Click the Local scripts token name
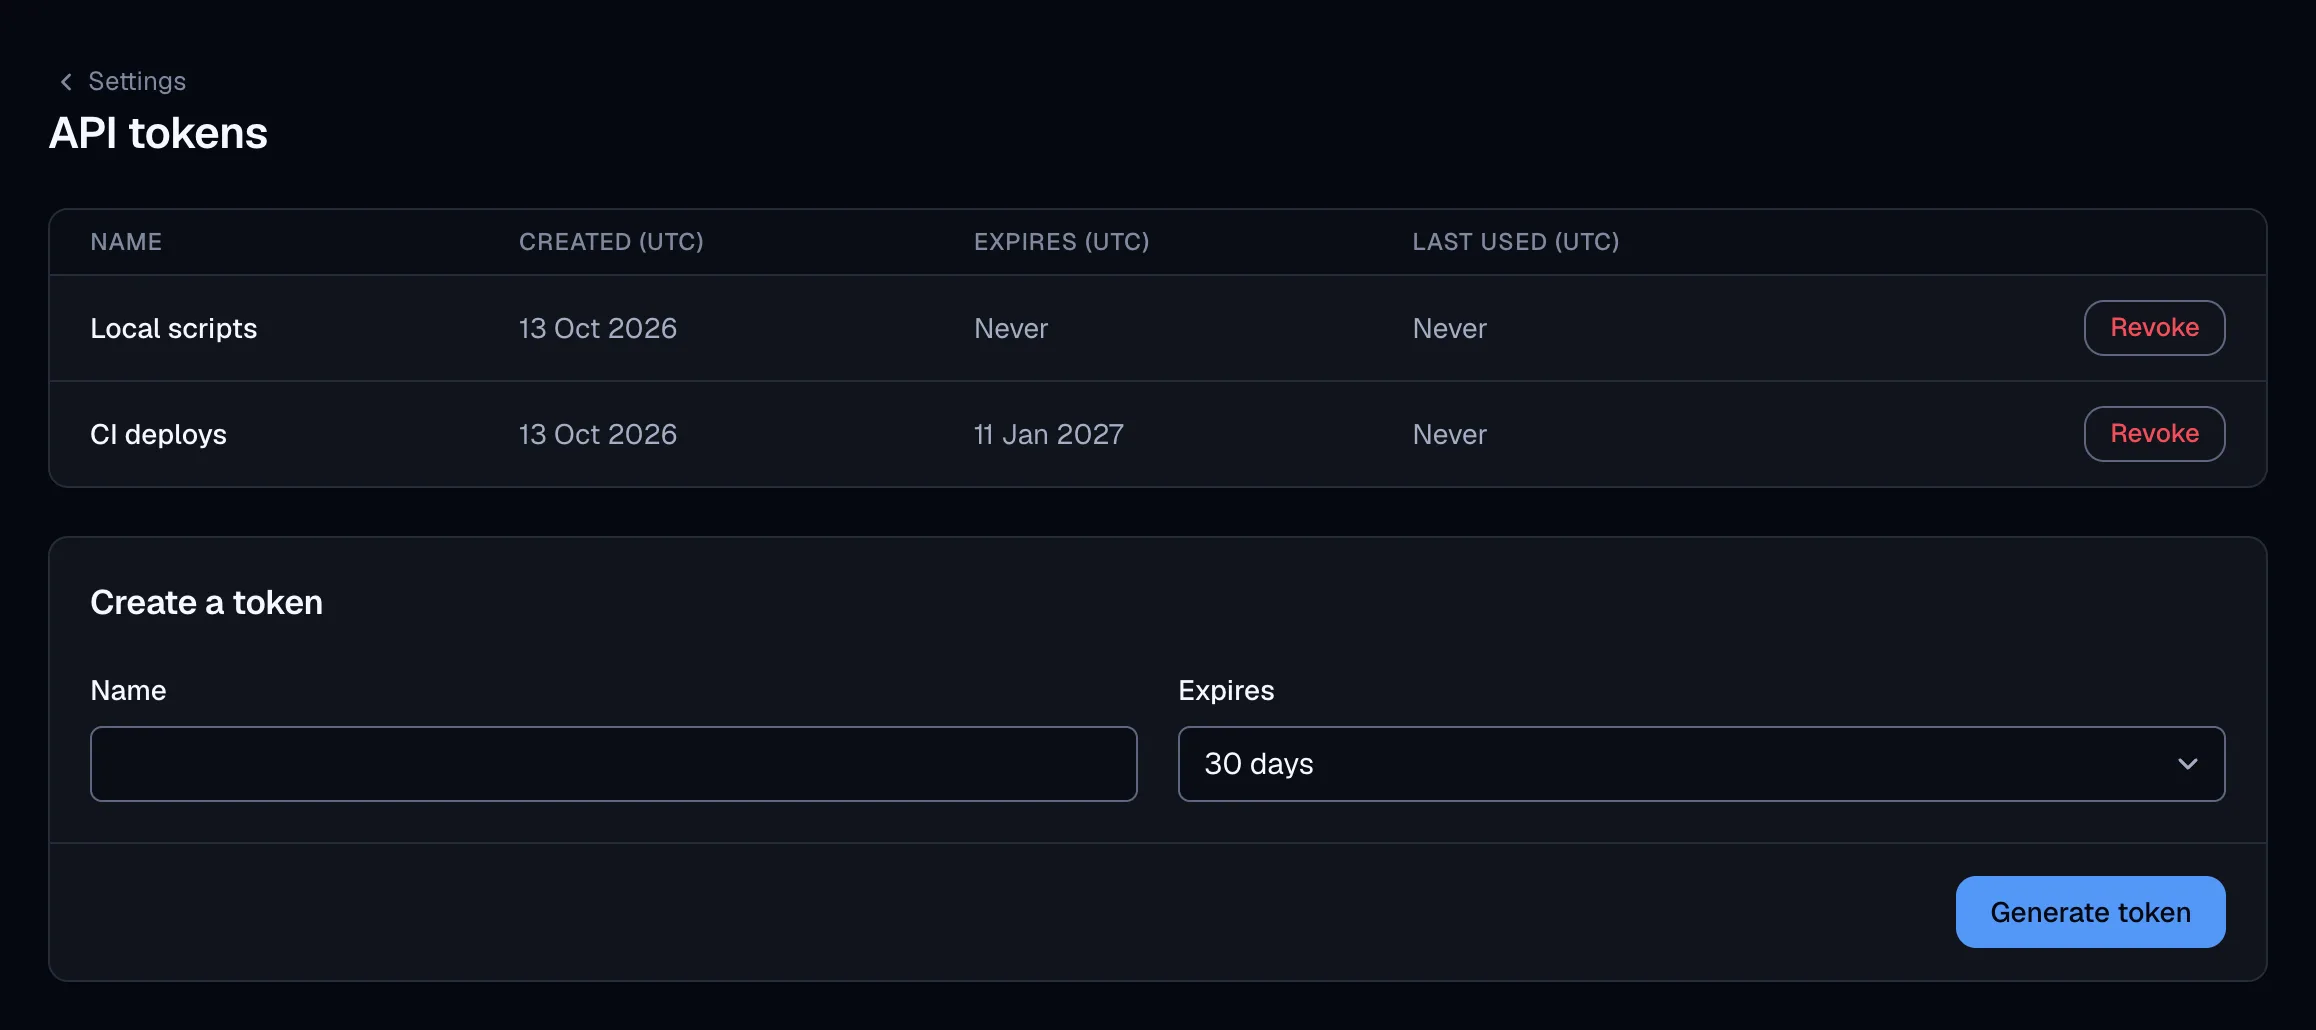2316x1030 pixels. pyautogui.click(x=174, y=329)
